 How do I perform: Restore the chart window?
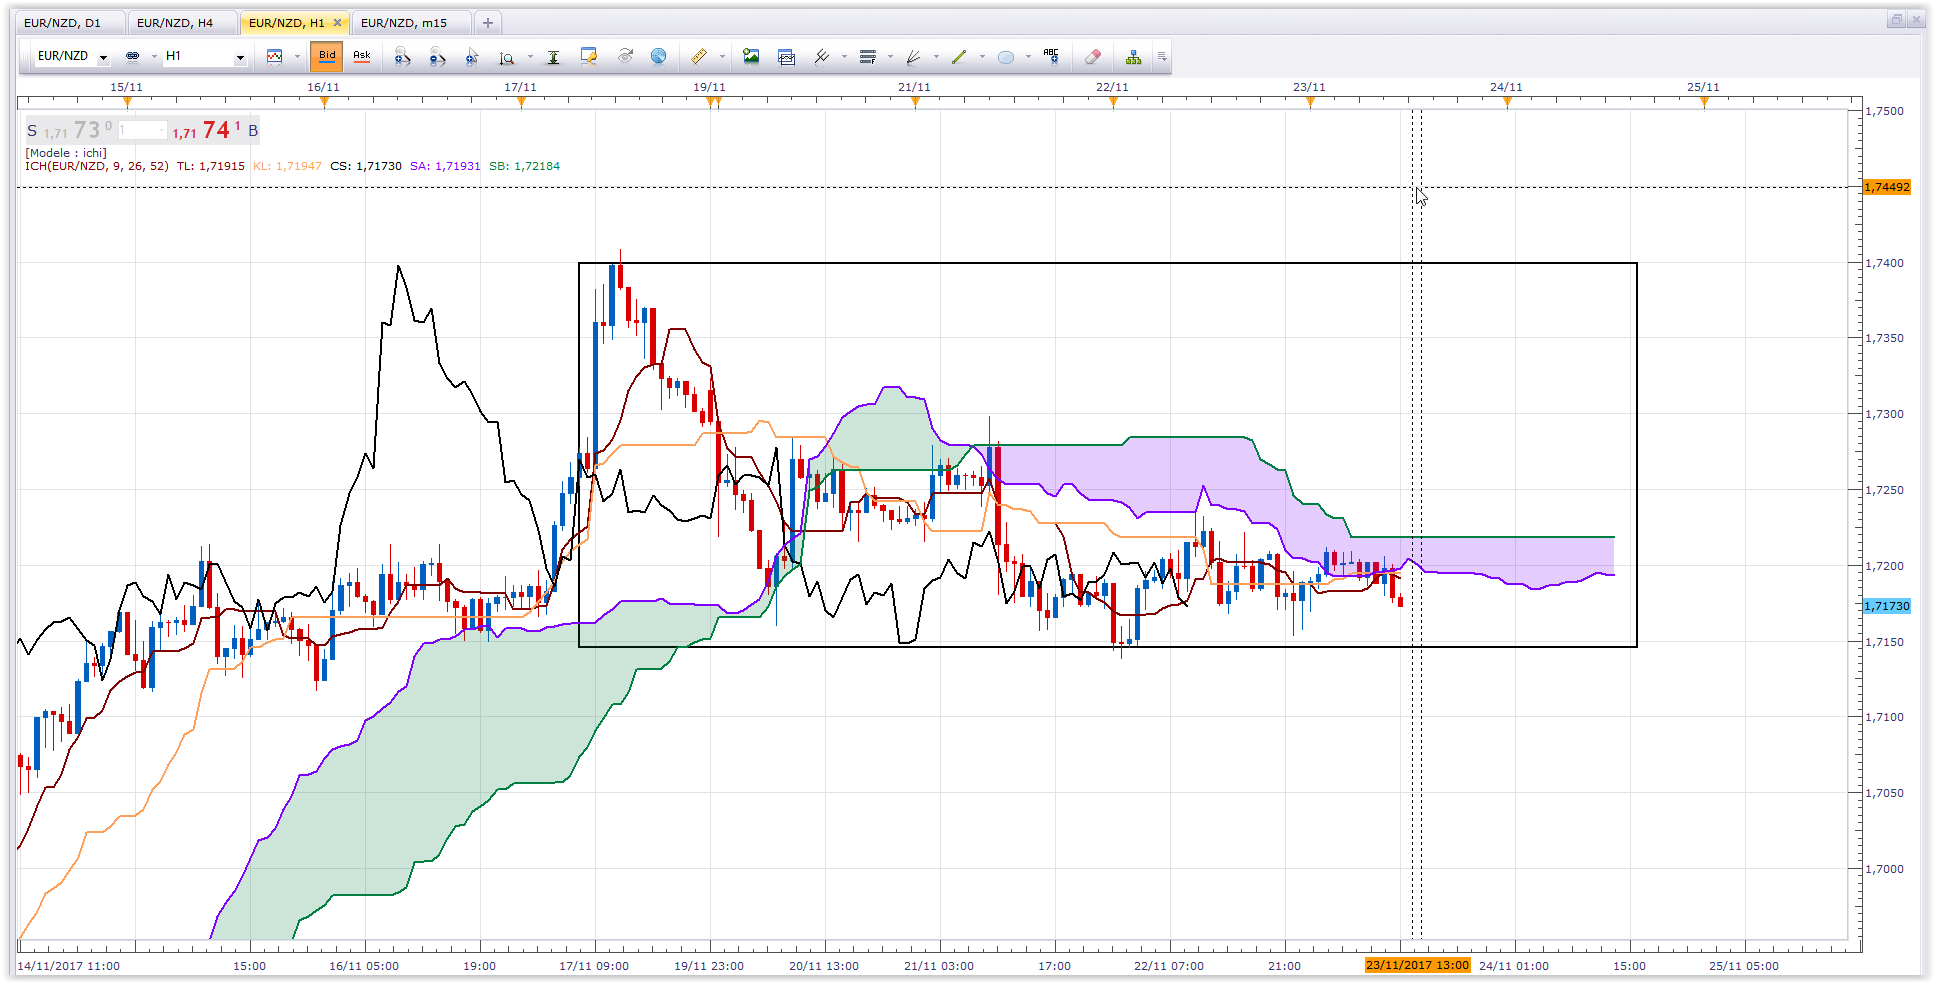coord(1896,20)
